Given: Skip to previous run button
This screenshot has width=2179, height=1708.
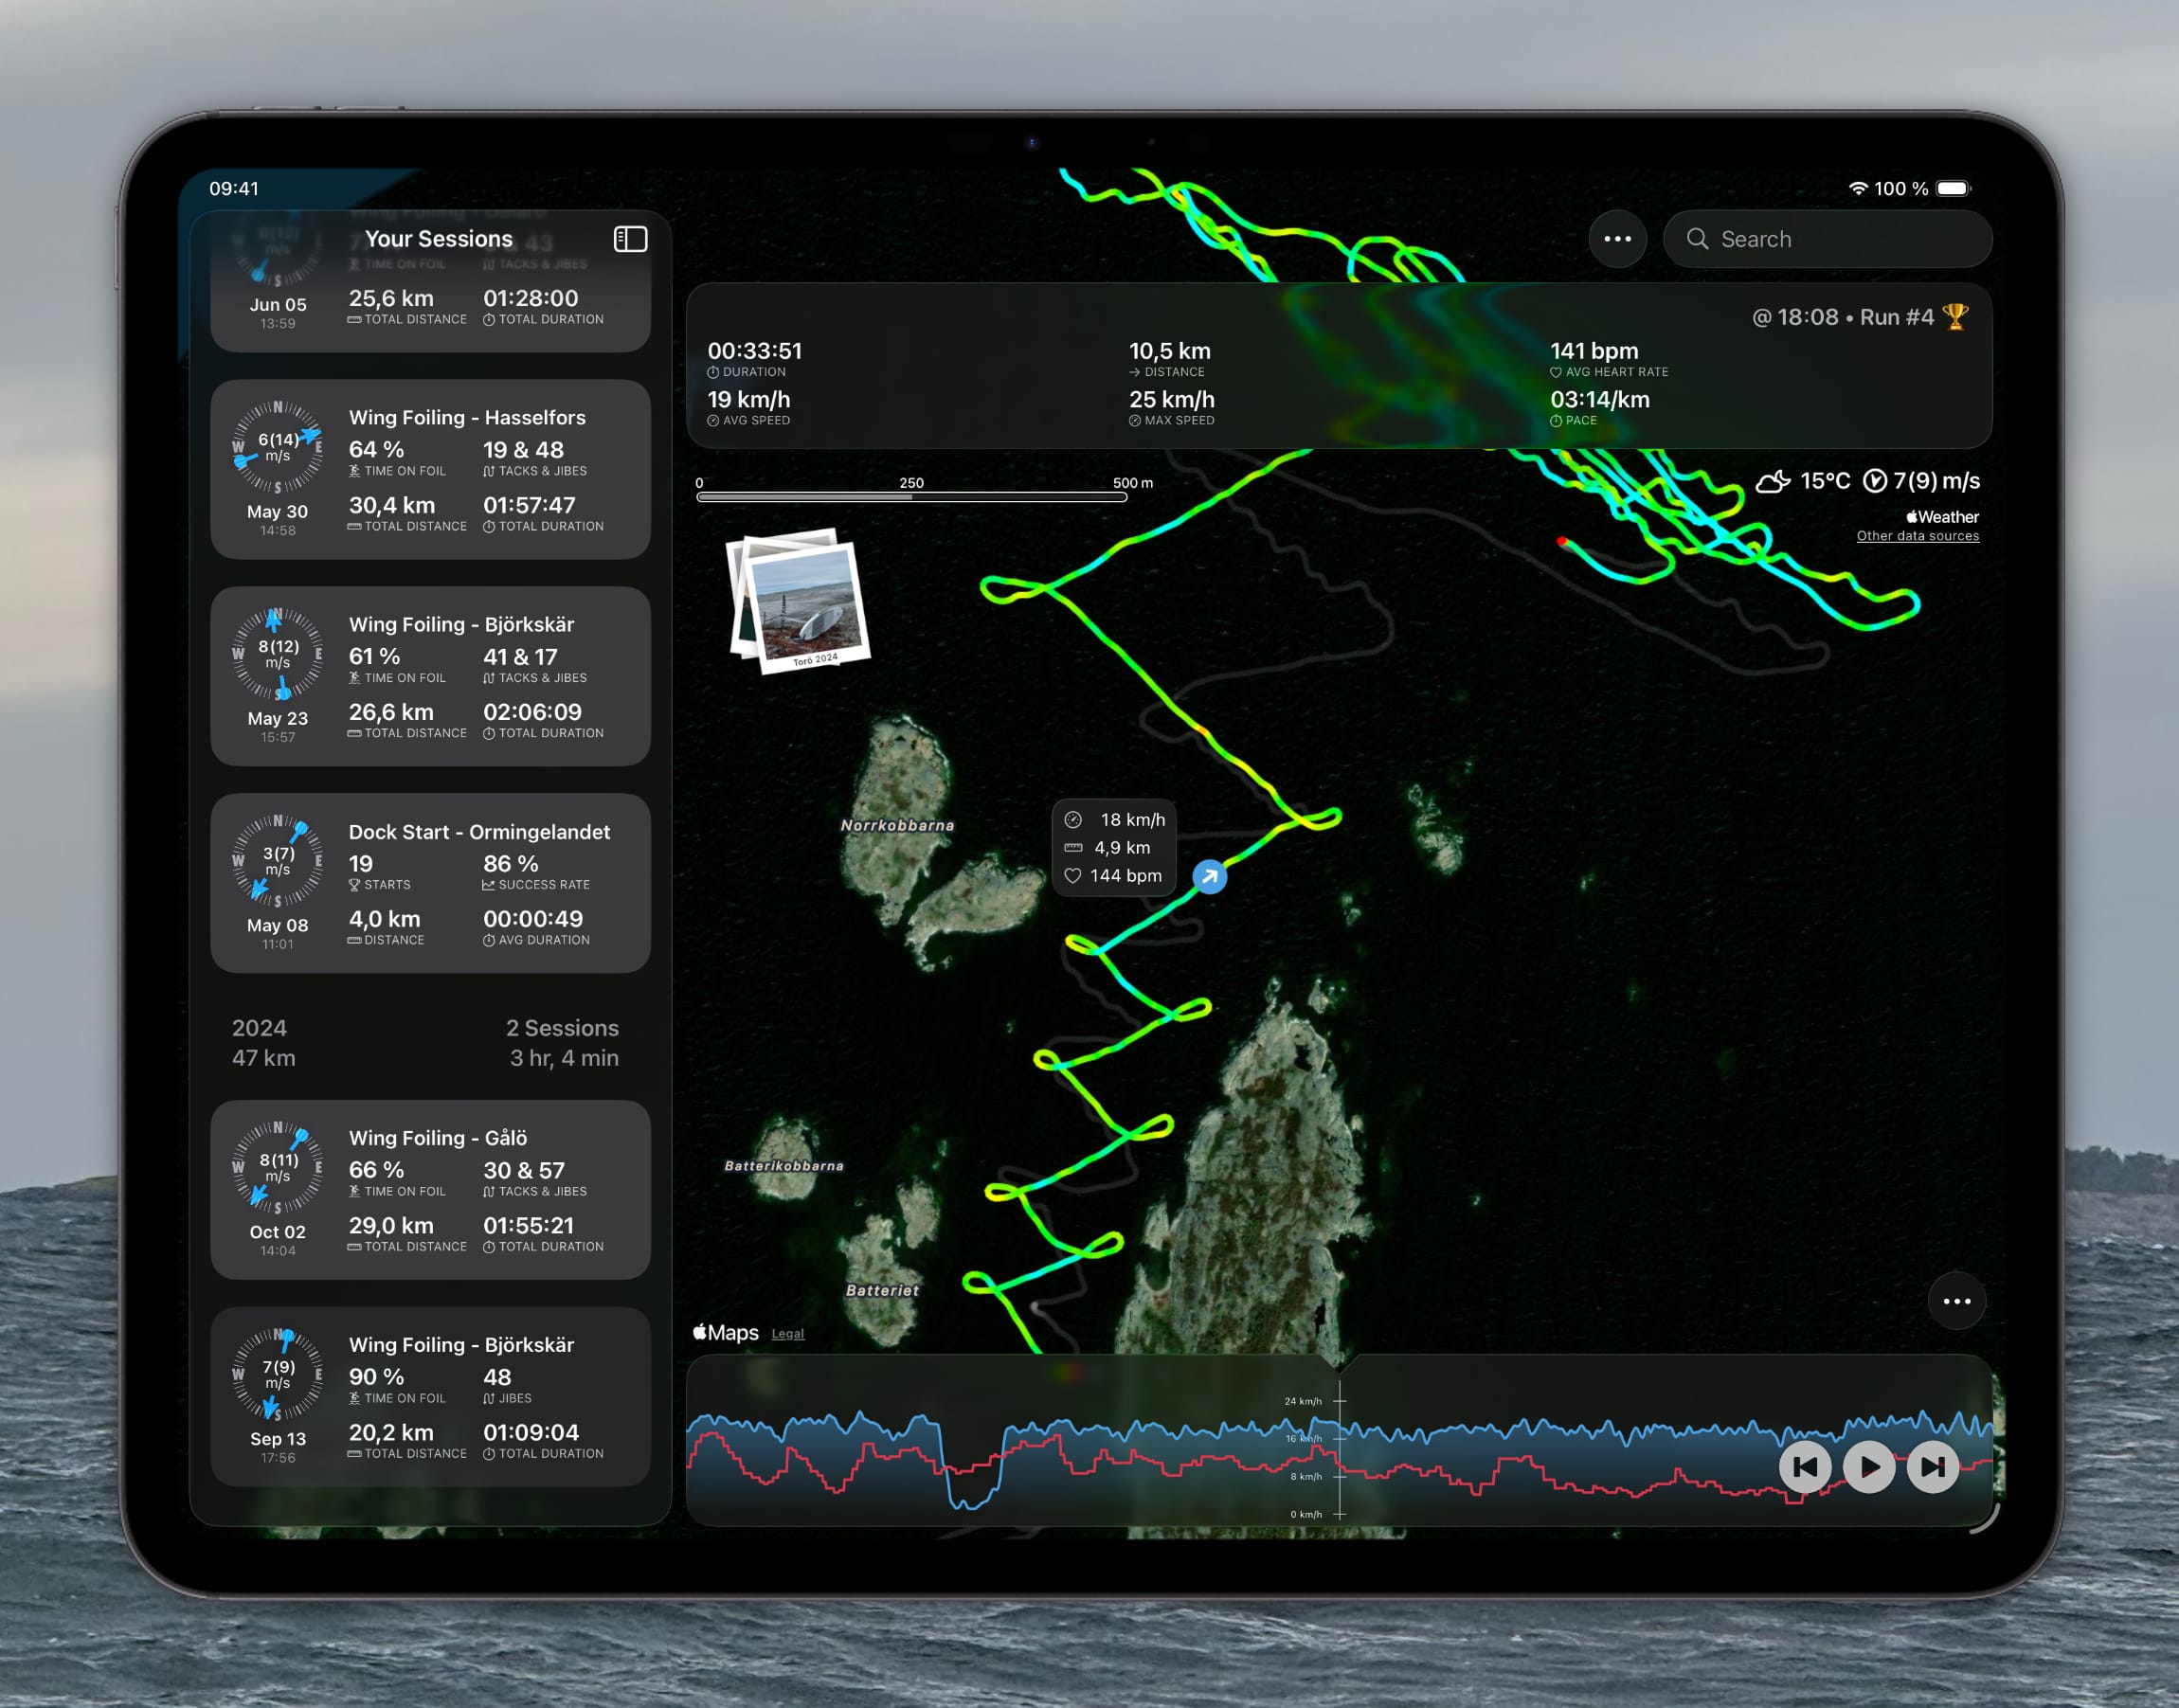Looking at the screenshot, I should tap(1804, 1467).
